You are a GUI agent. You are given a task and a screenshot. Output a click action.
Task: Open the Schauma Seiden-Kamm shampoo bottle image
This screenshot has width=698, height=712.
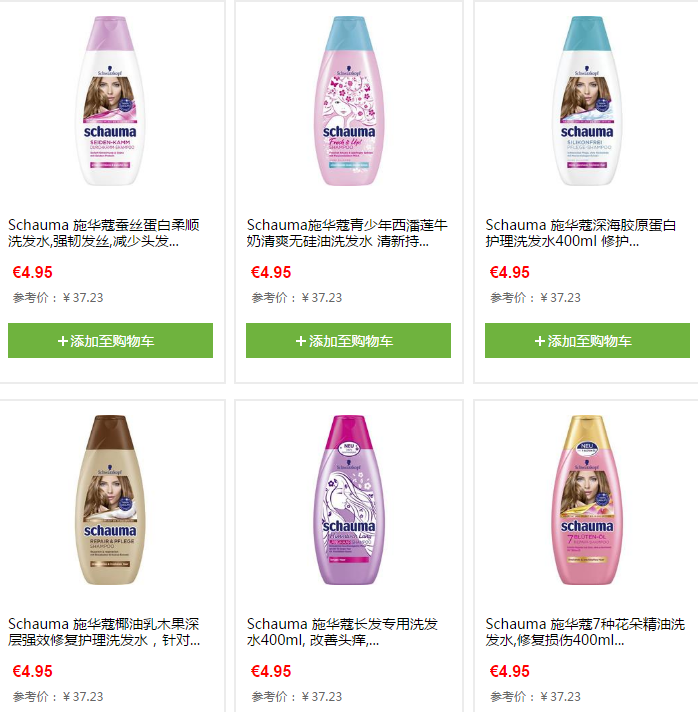[110, 101]
